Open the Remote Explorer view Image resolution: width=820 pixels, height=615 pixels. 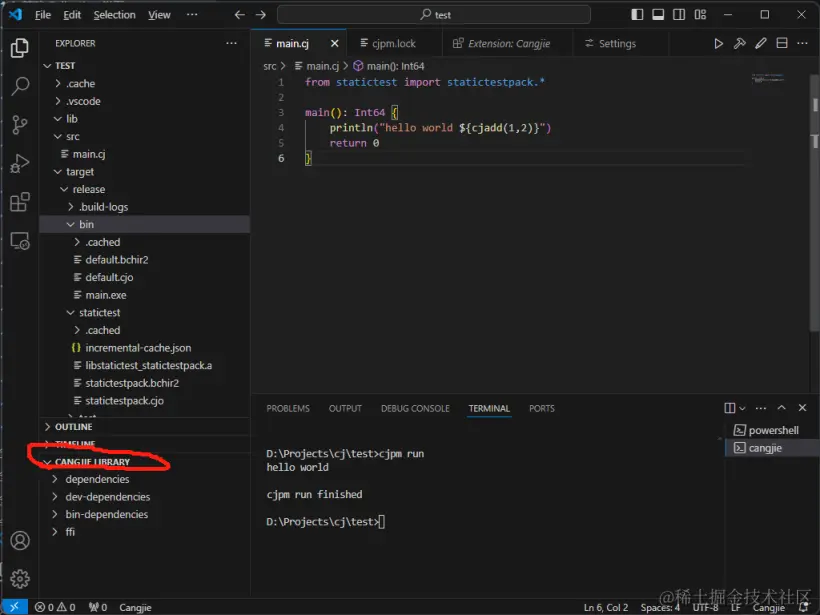(20, 241)
